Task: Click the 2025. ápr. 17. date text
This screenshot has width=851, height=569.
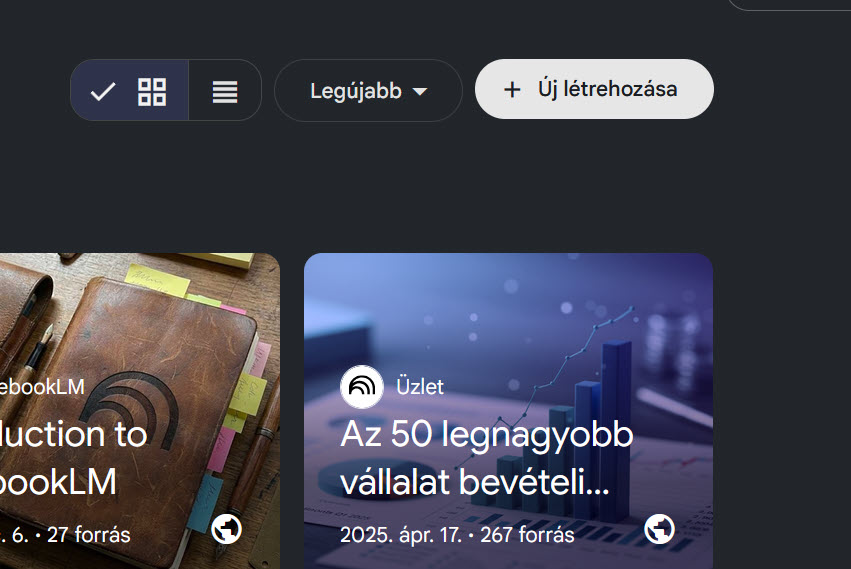Action: coord(401,535)
